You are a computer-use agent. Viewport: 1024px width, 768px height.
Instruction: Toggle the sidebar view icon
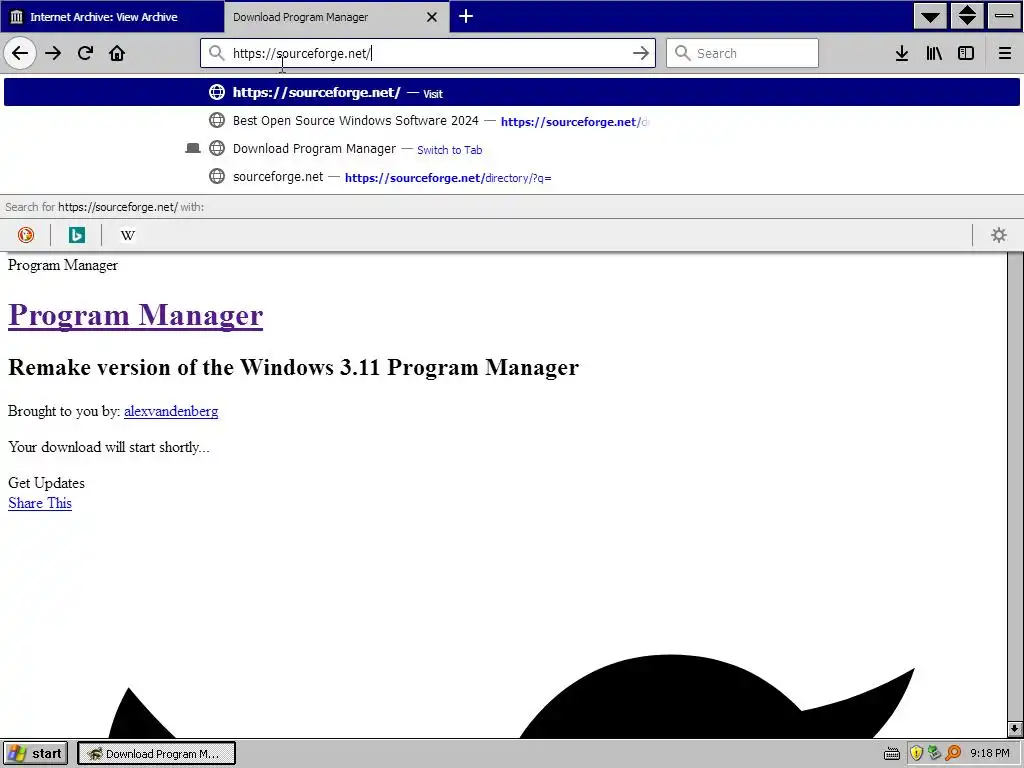click(966, 53)
